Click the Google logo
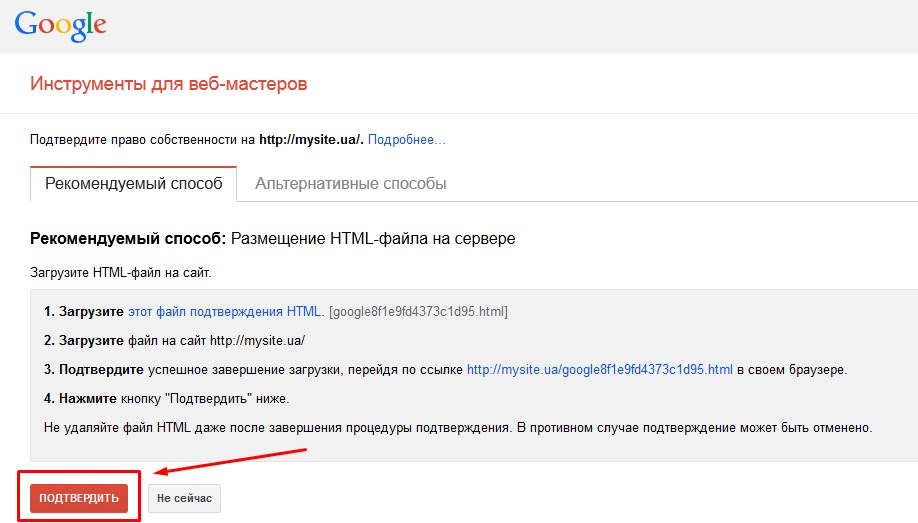This screenshot has width=918, height=523. coord(60,25)
